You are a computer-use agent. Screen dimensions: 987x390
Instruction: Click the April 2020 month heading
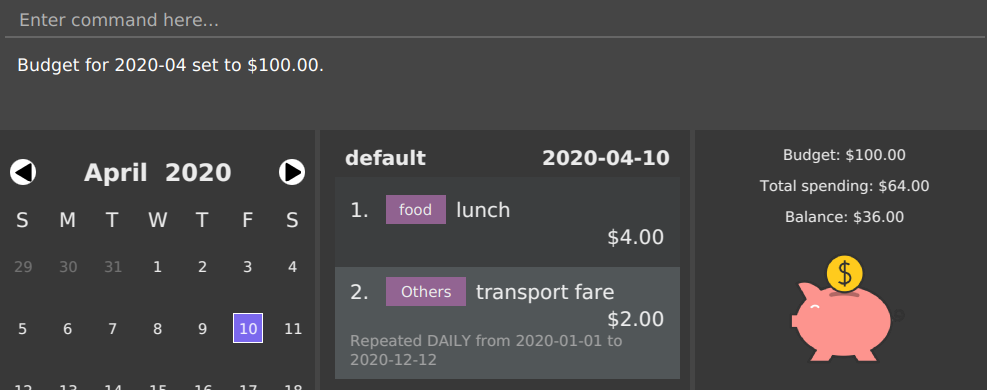point(157,172)
